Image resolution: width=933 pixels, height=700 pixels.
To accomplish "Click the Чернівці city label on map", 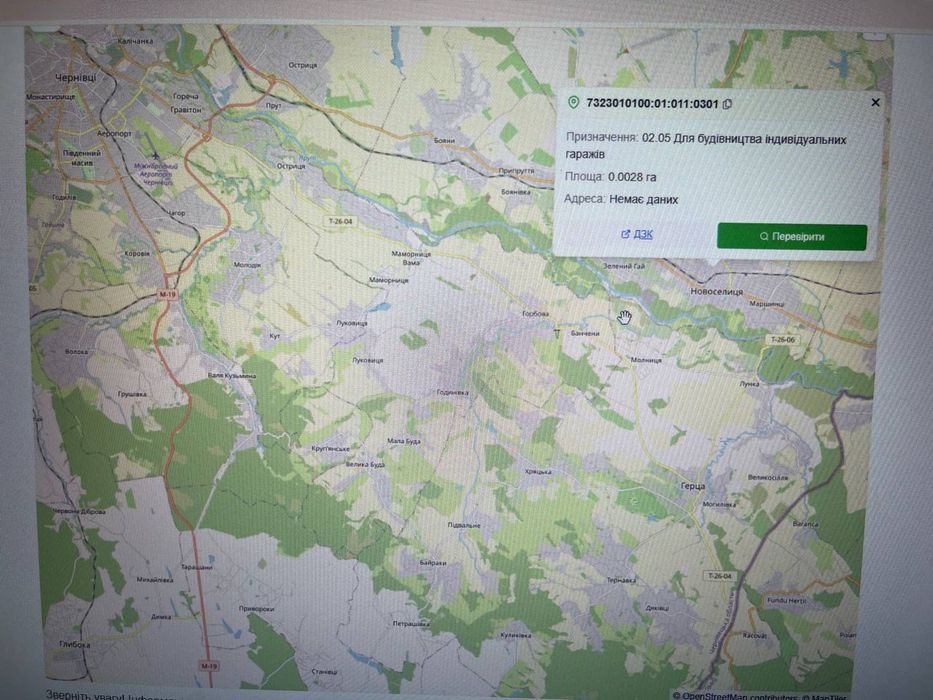I will (x=76, y=78).
